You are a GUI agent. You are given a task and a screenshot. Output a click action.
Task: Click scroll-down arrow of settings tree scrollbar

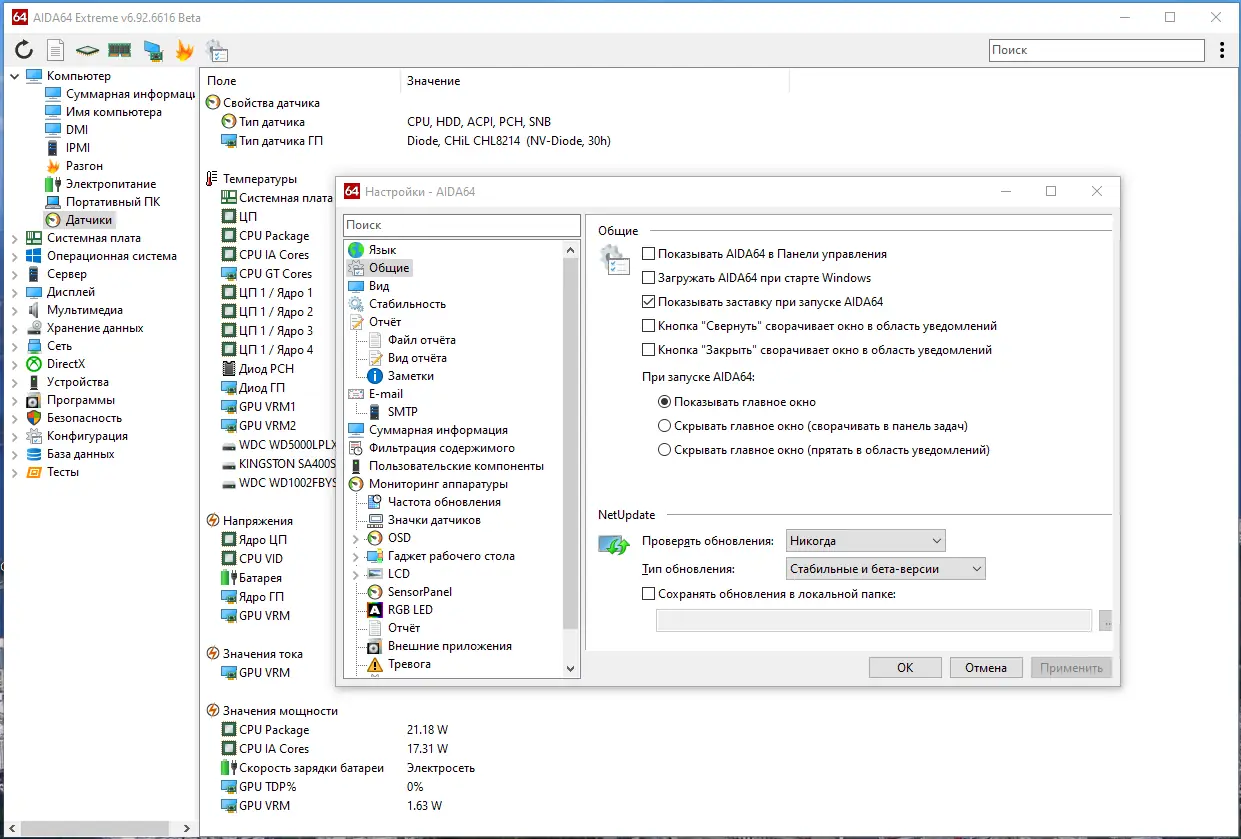(571, 669)
